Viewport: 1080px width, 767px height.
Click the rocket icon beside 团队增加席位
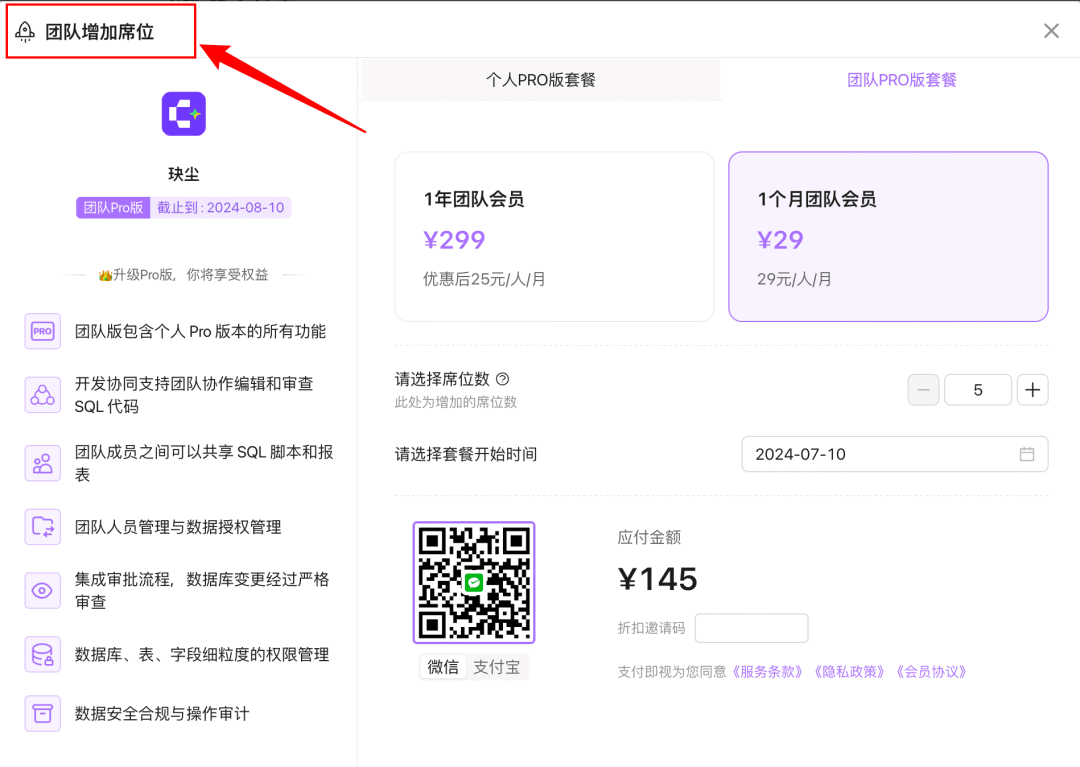tap(25, 32)
